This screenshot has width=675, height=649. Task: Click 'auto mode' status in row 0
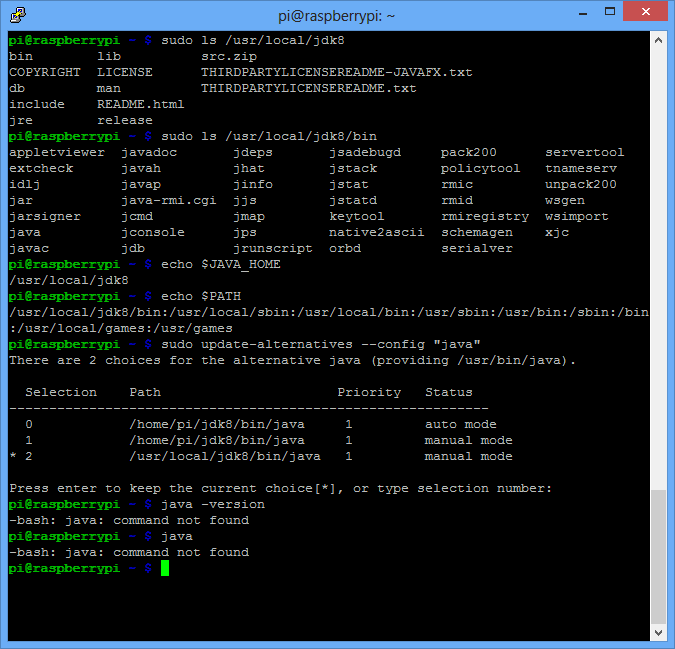[x=461, y=424]
